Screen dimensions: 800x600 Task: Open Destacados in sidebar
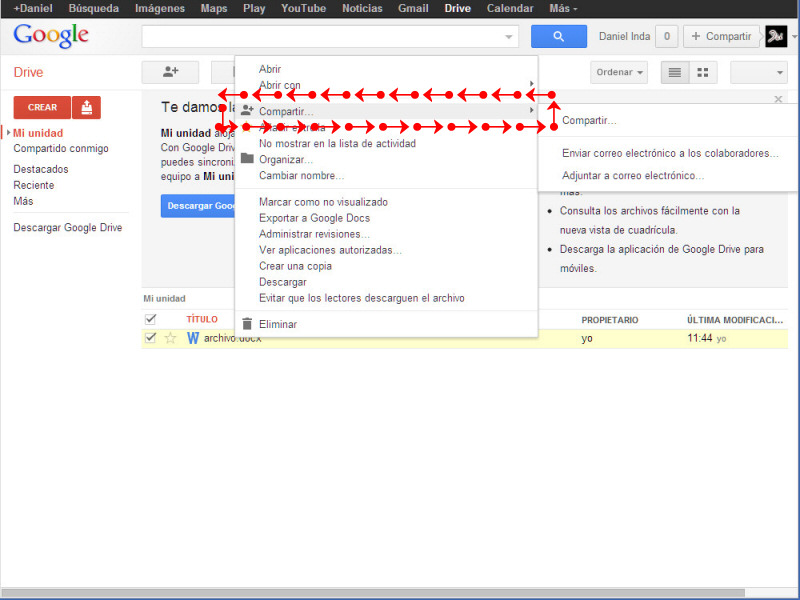pos(41,169)
